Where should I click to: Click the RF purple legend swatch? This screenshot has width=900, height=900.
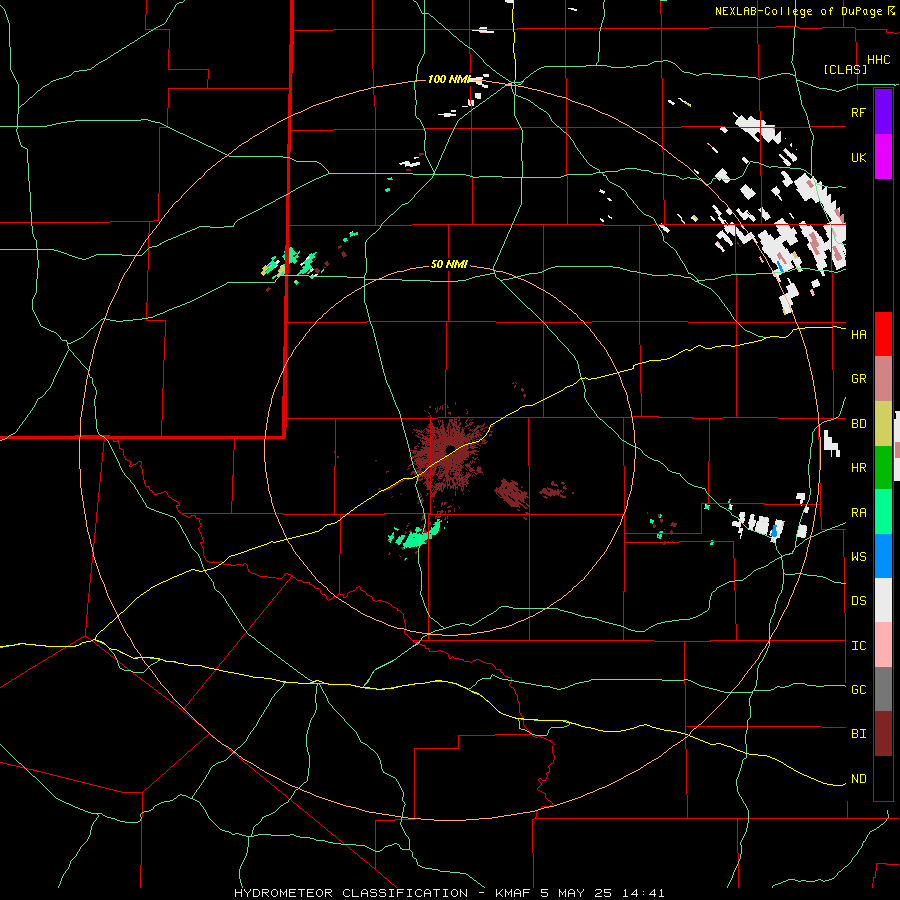point(883,112)
